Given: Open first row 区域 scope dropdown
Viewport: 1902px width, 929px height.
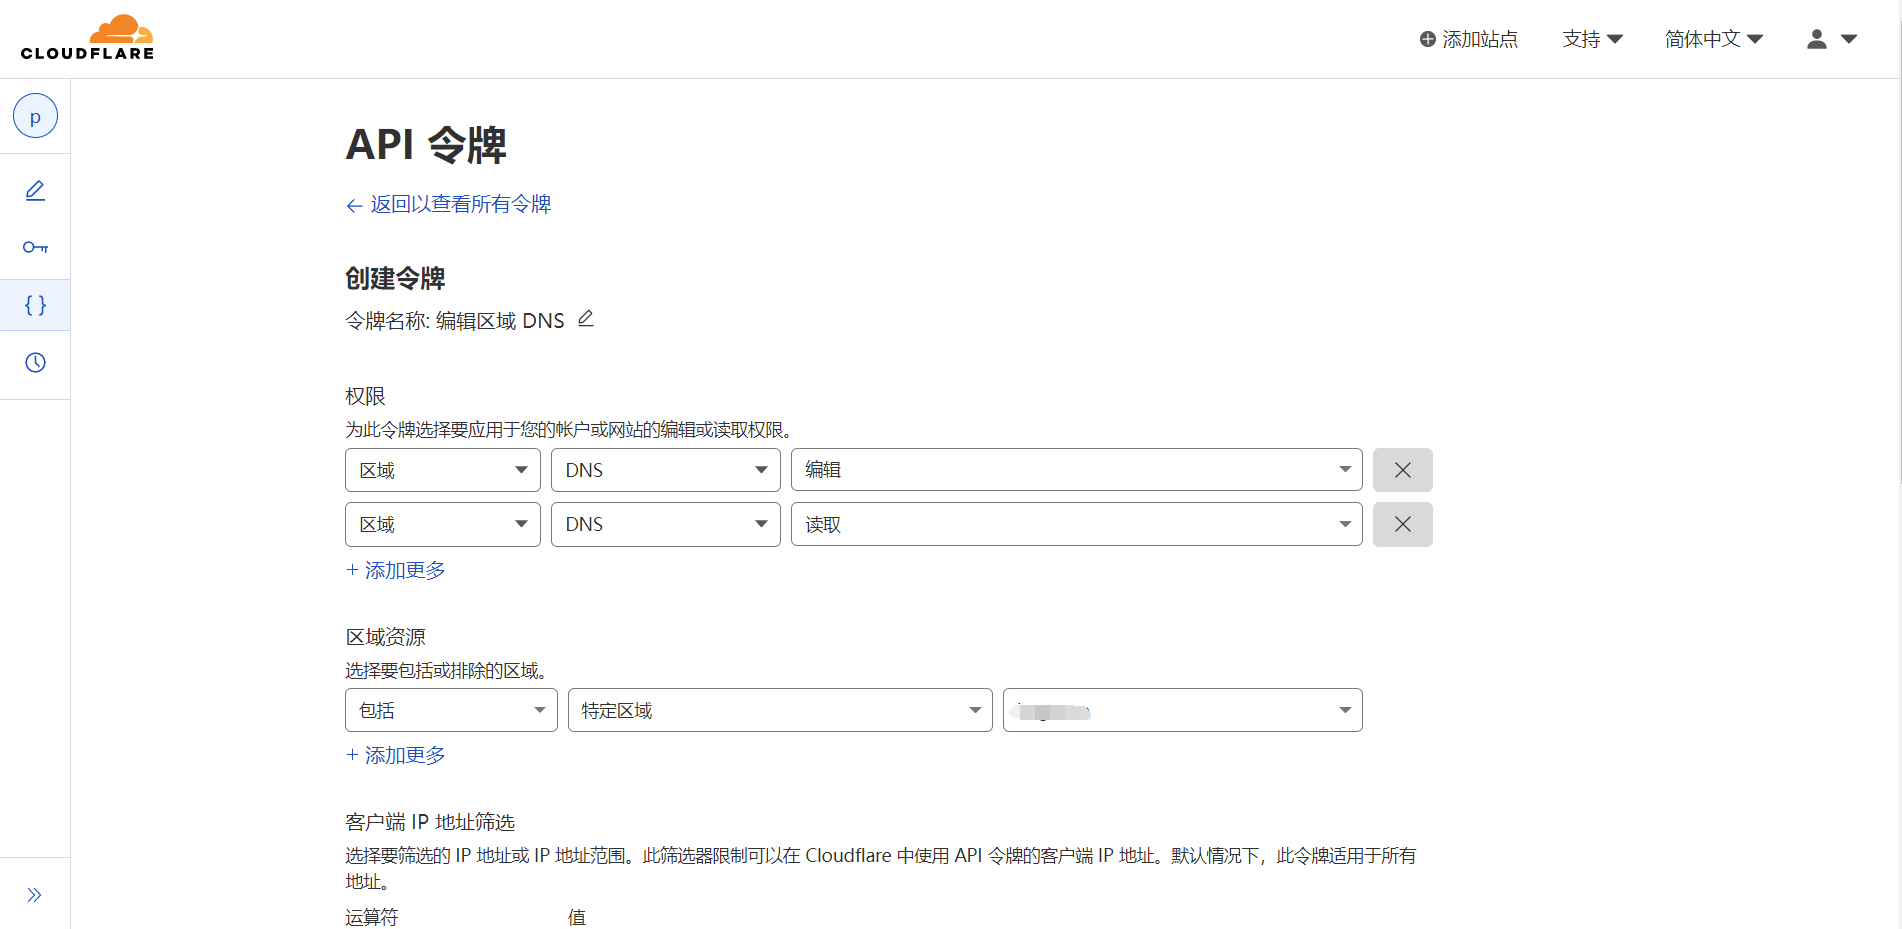Looking at the screenshot, I should coord(443,470).
